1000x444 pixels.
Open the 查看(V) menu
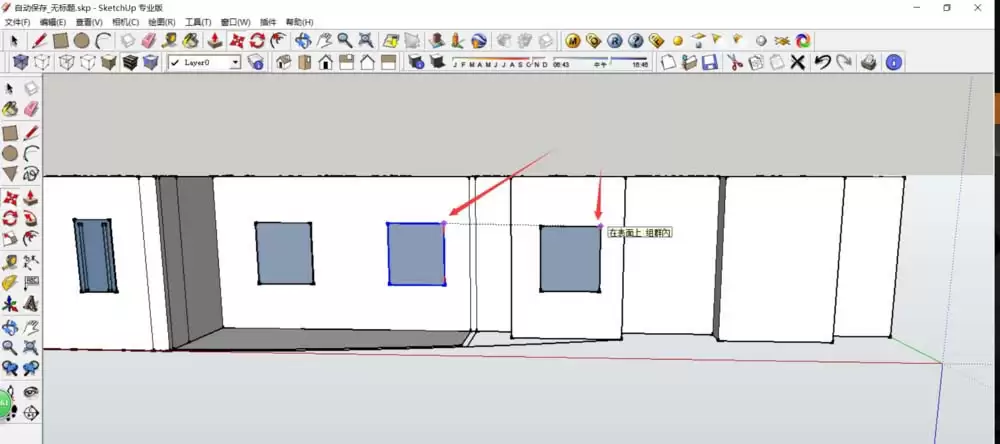coord(89,22)
